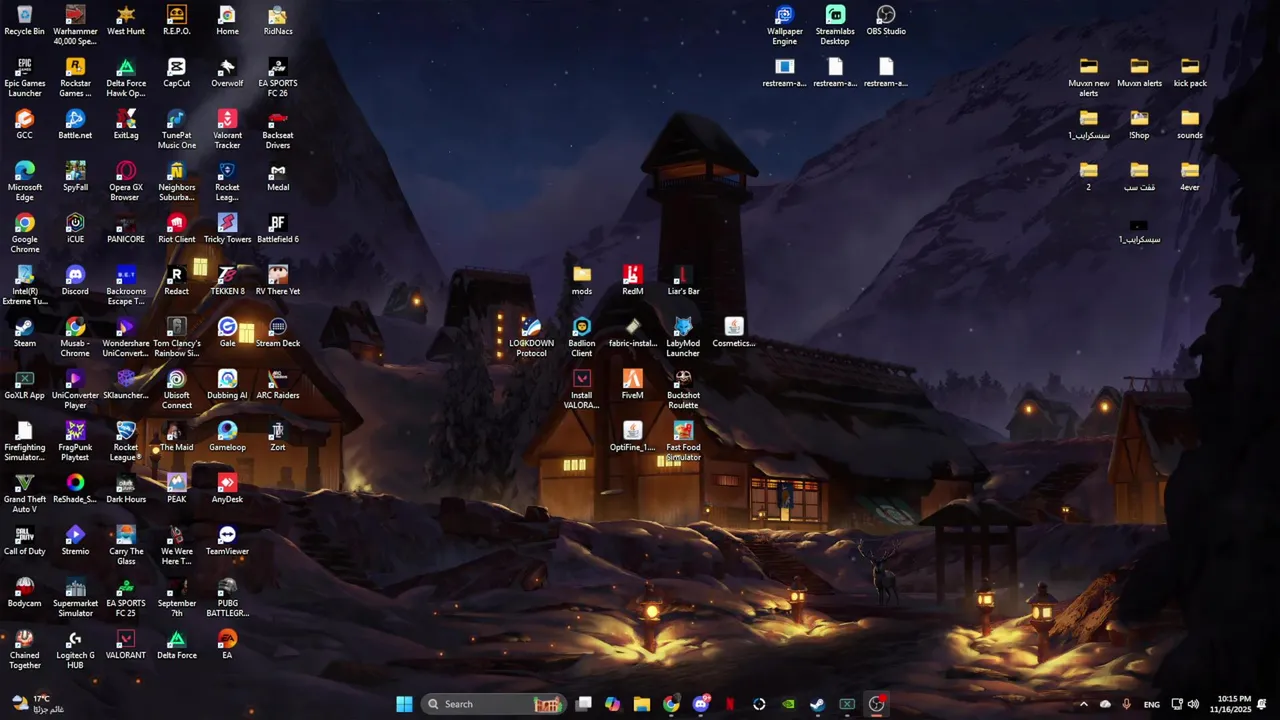Screen dimensions: 1280x720
Task: Launch Buckshot Roulette from the desktop
Action: tap(683, 390)
